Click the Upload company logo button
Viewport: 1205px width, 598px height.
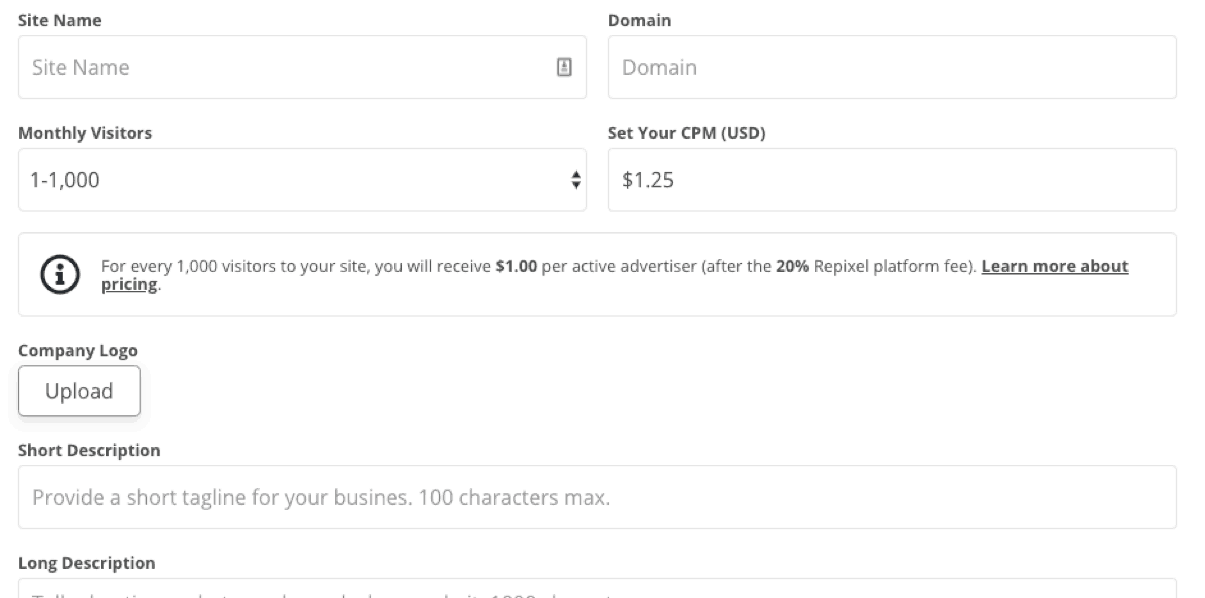79,391
